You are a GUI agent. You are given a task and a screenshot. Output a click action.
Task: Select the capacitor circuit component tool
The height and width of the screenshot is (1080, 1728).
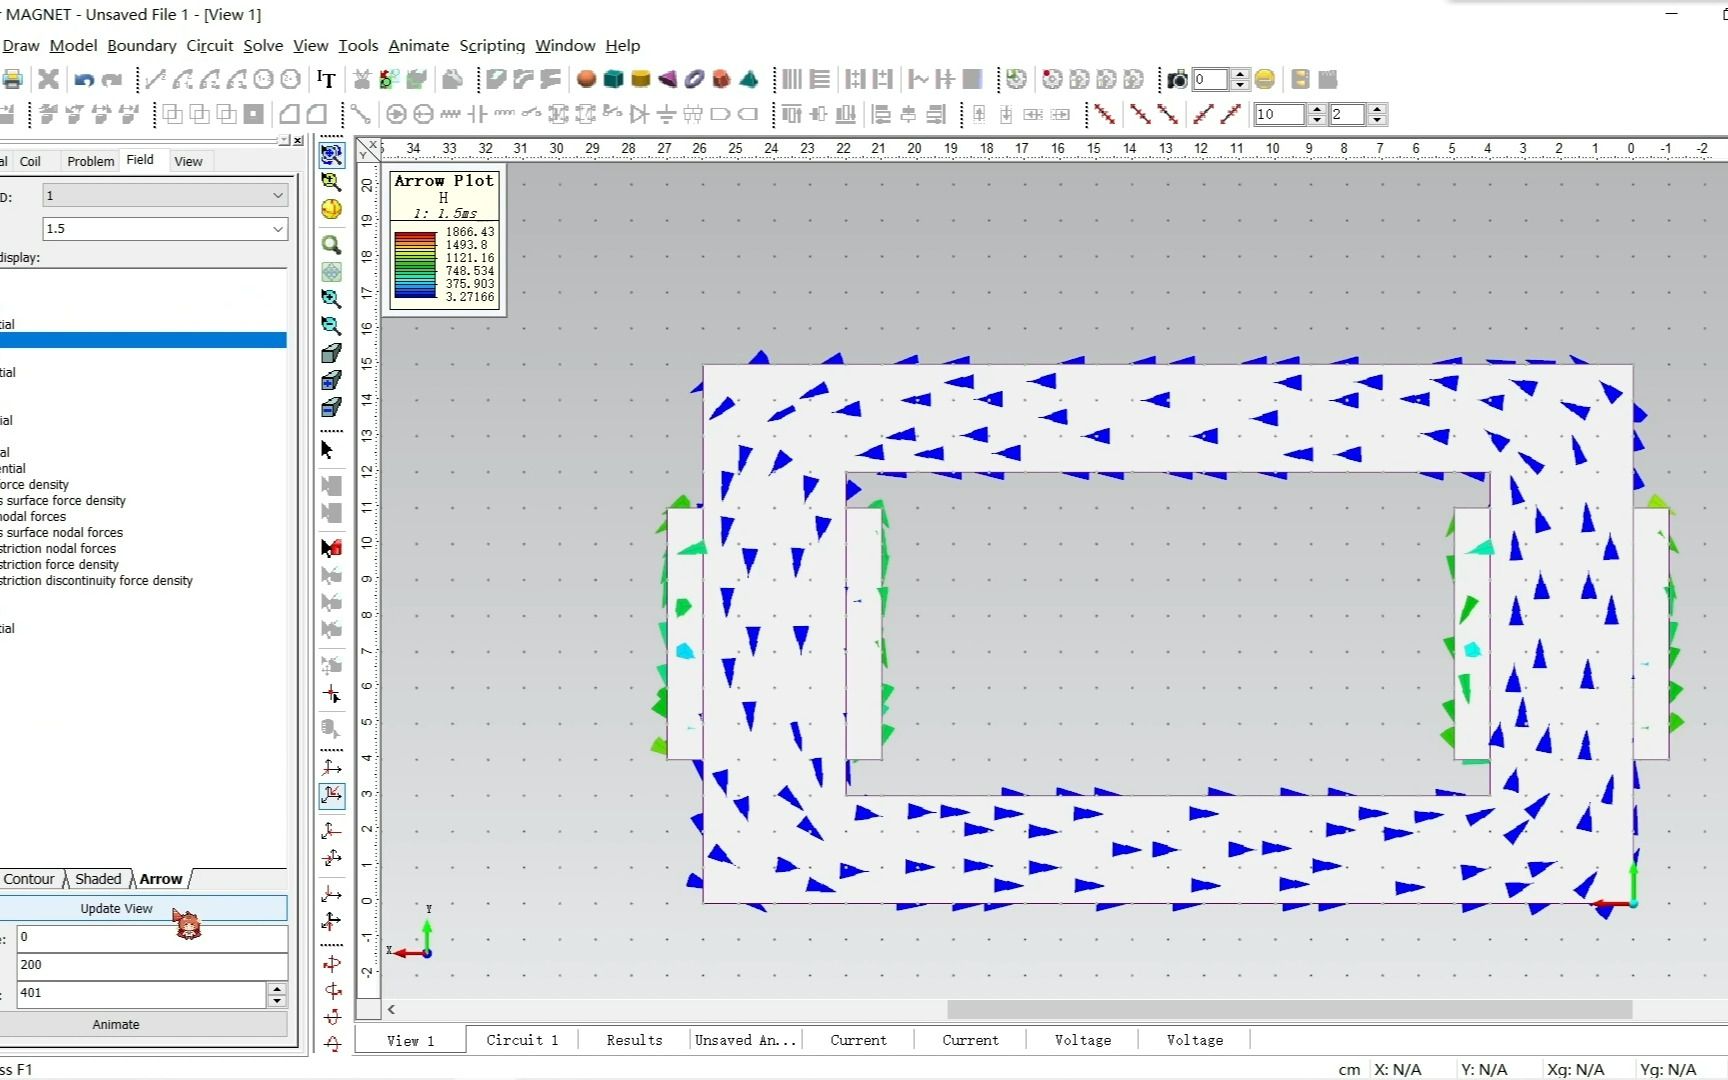tap(478, 114)
